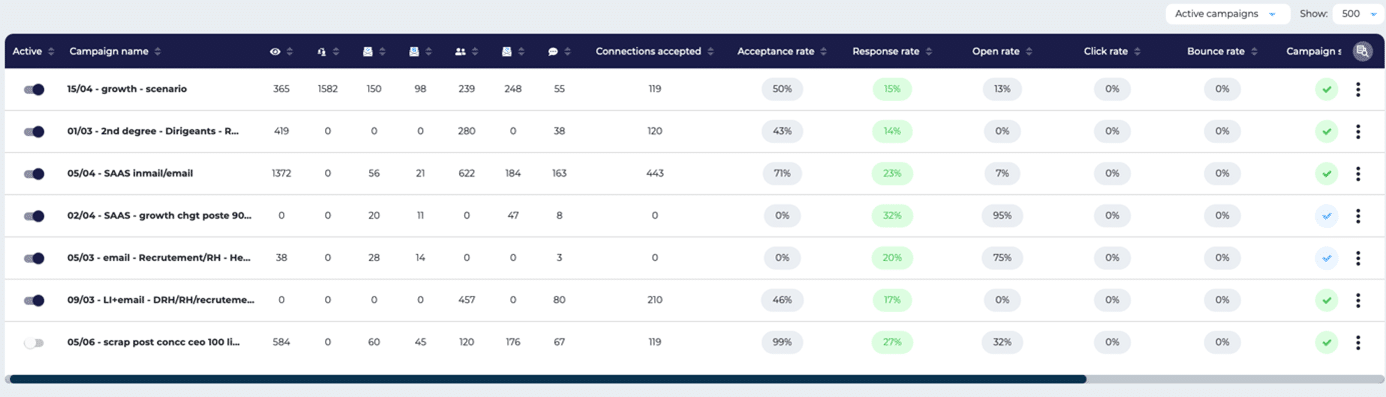Viewport: 1386px width, 397px height.
Task: Click blue status check for 02/04 SAAS growth
Action: click(1327, 216)
